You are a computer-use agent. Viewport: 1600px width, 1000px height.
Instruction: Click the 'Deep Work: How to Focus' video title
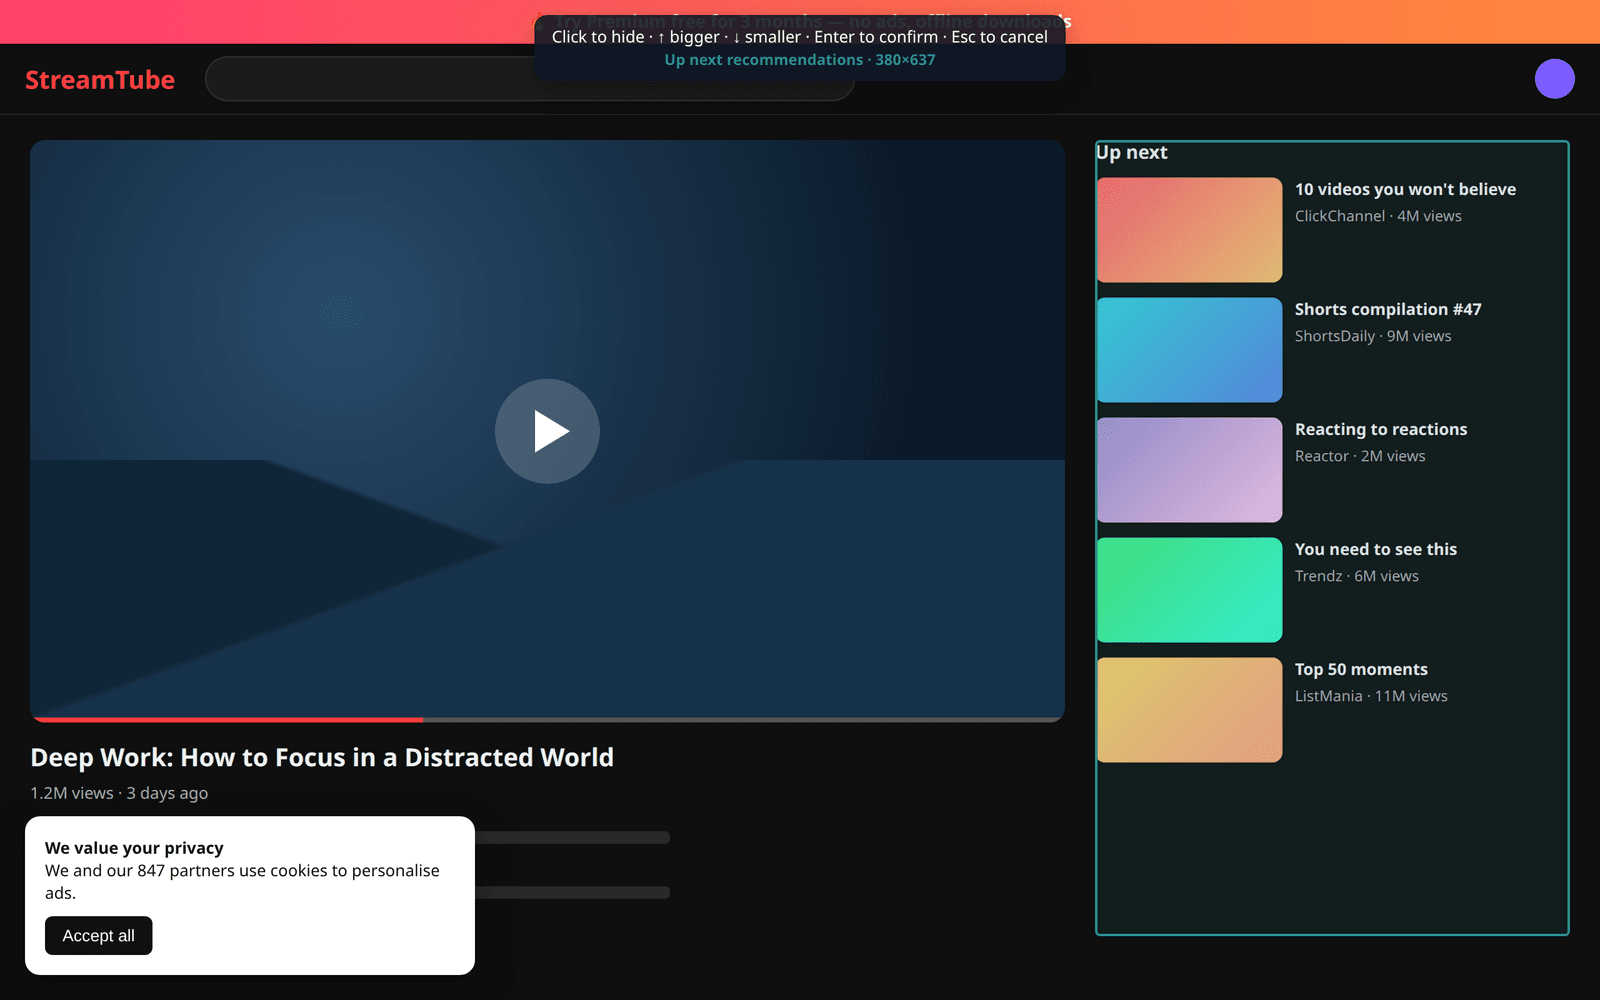coord(322,757)
